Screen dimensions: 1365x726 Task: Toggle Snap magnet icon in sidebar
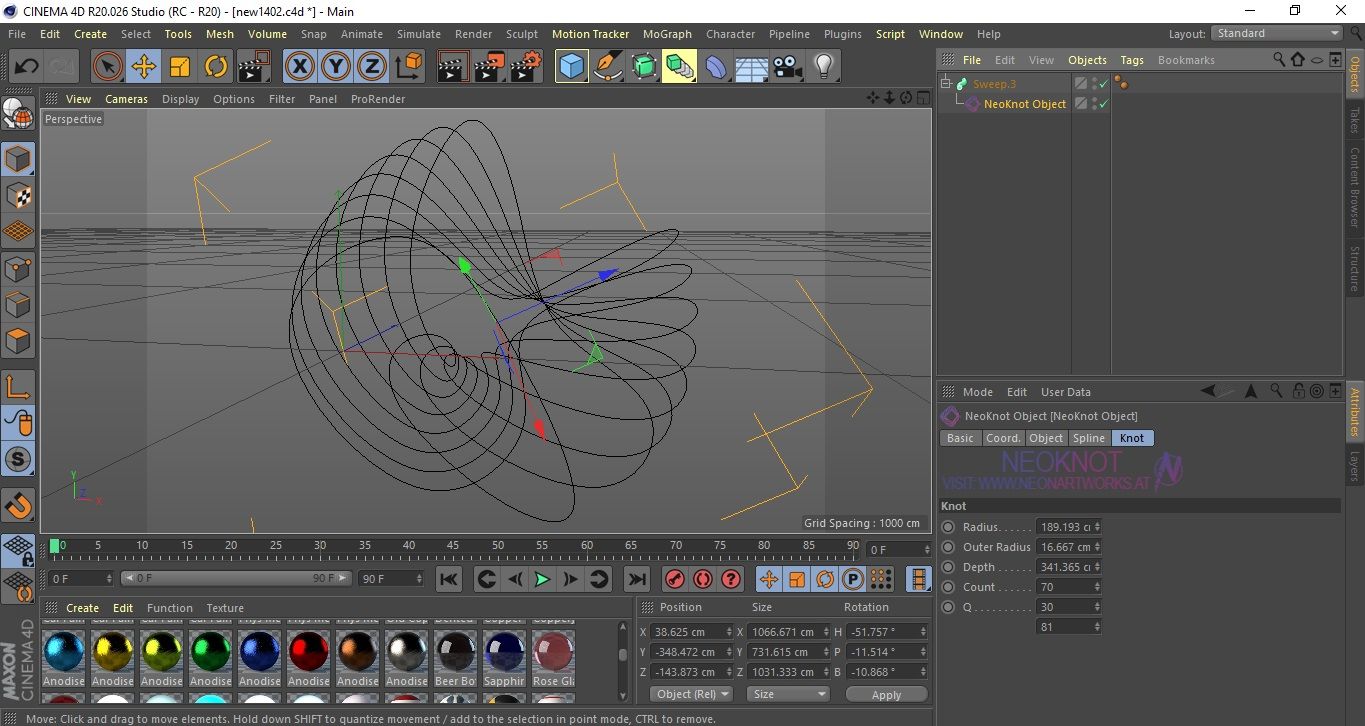coord(18,505)
